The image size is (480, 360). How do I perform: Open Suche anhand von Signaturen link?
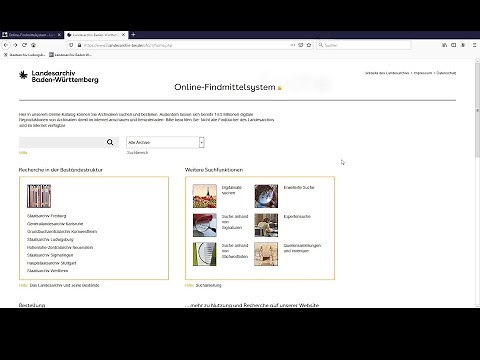(x=235, y=222)
